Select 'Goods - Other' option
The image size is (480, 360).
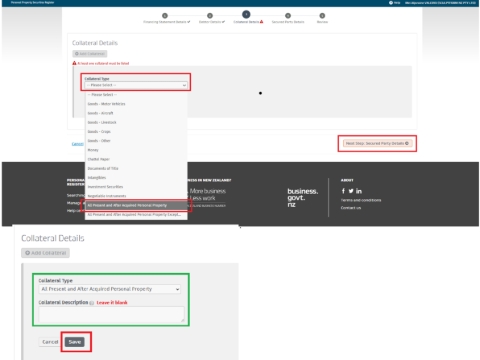(x=136, y=141)
